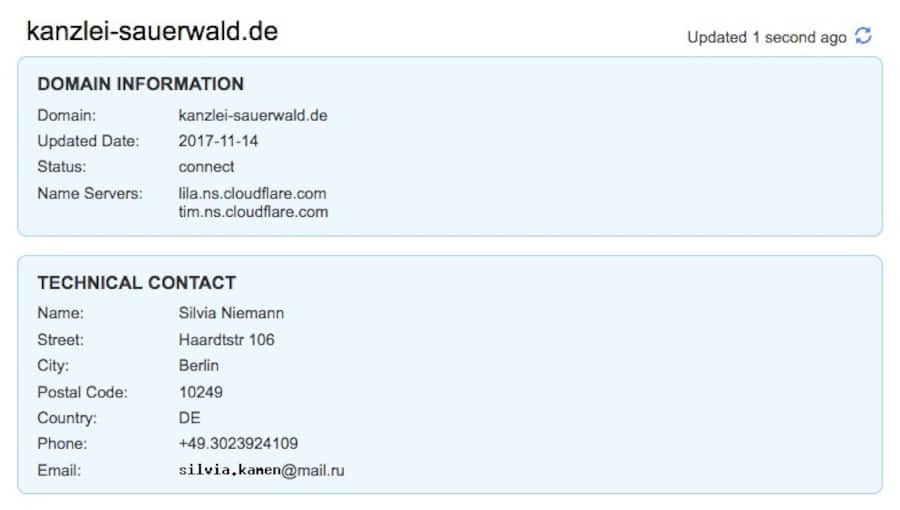The image size is (900, 510).
Task: Click the city value Berlin
Action: click(199, 365)
